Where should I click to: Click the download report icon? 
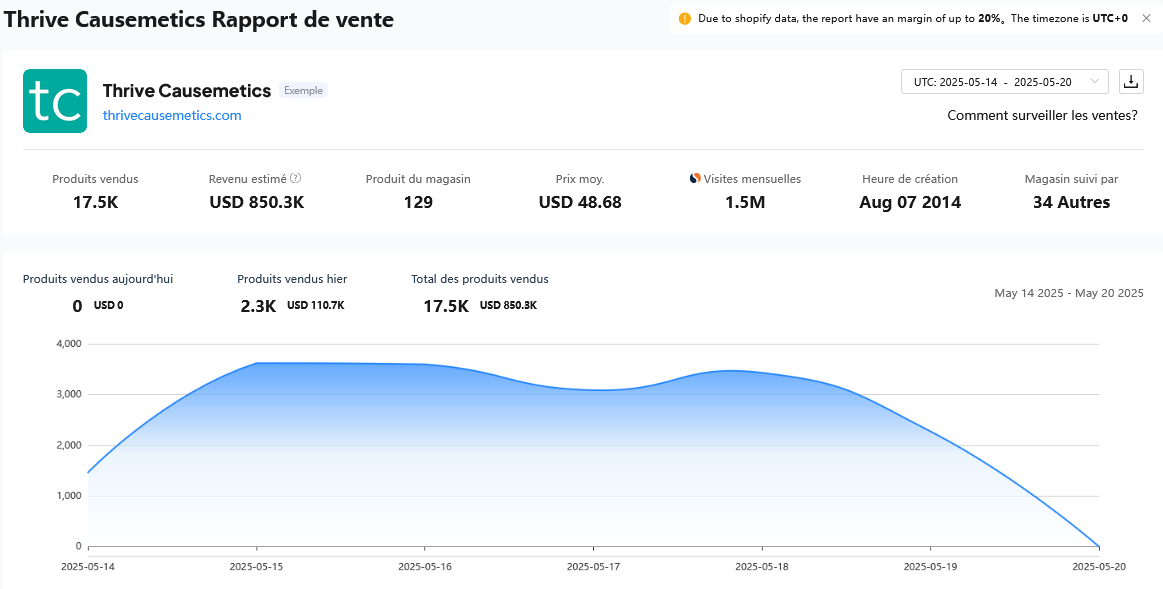click(1131, 81)
